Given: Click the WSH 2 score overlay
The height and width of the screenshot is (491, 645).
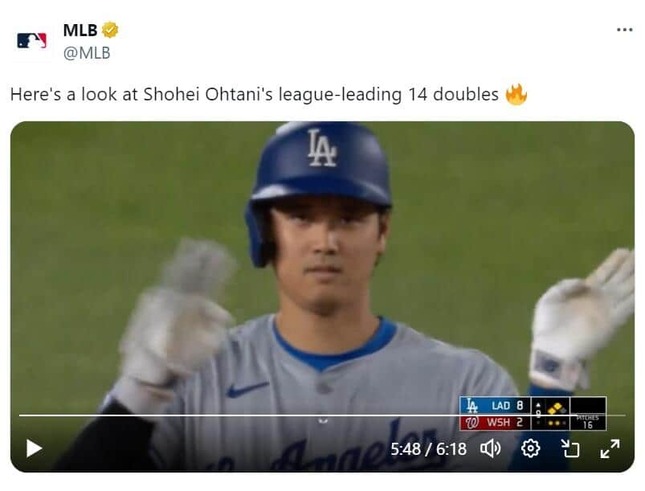Looking at the screenshot, I should (x=495, y=422).
